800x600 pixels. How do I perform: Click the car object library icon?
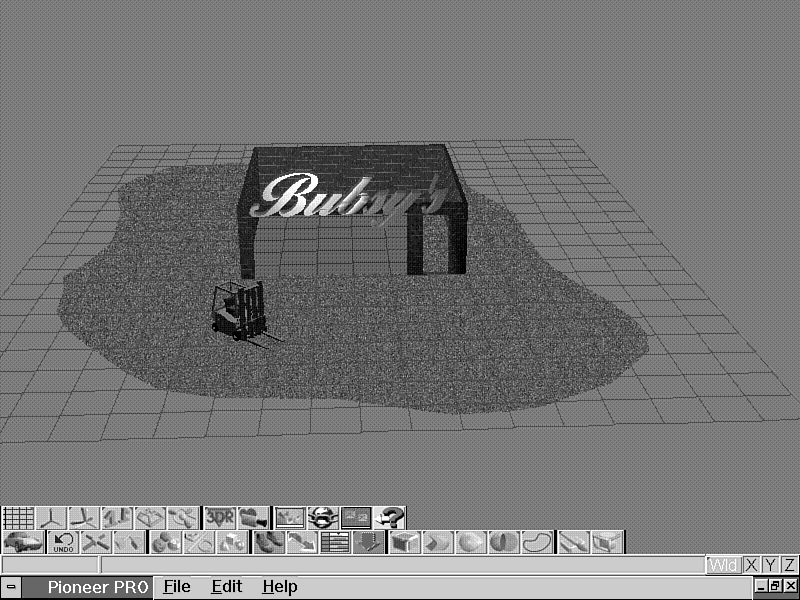pyautogui.click(x=22, y=543)
